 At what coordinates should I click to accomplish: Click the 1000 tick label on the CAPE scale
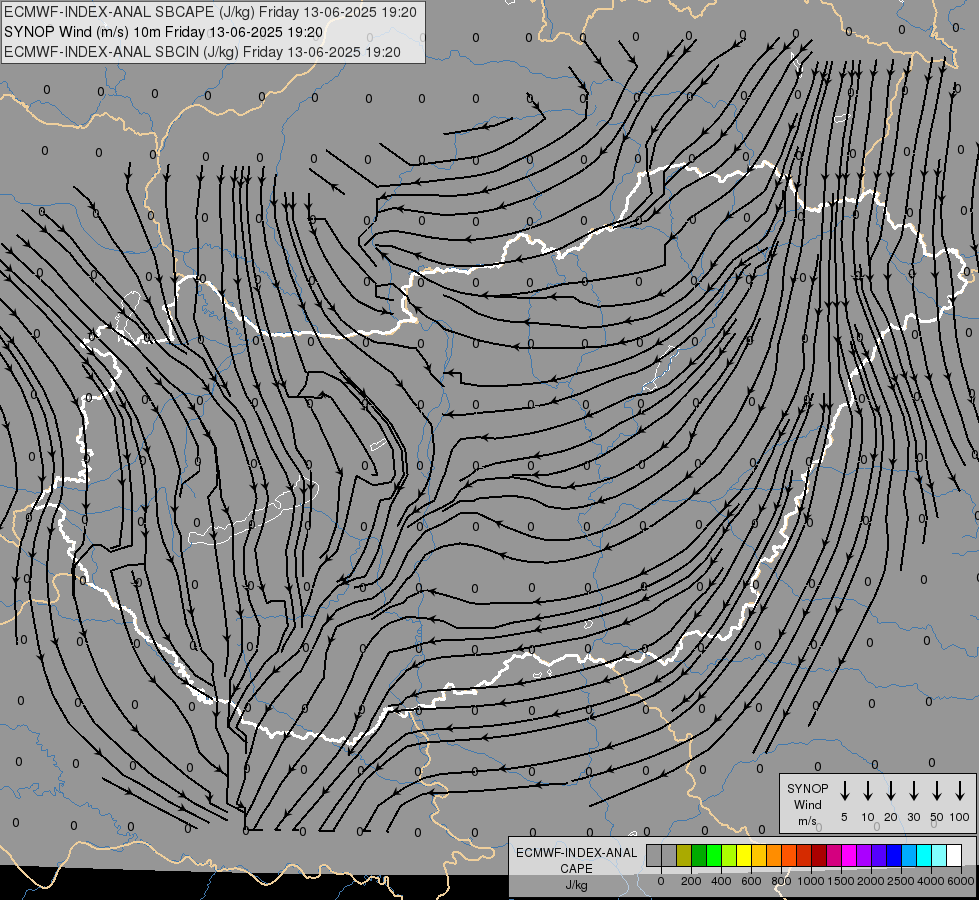point(811,881)
